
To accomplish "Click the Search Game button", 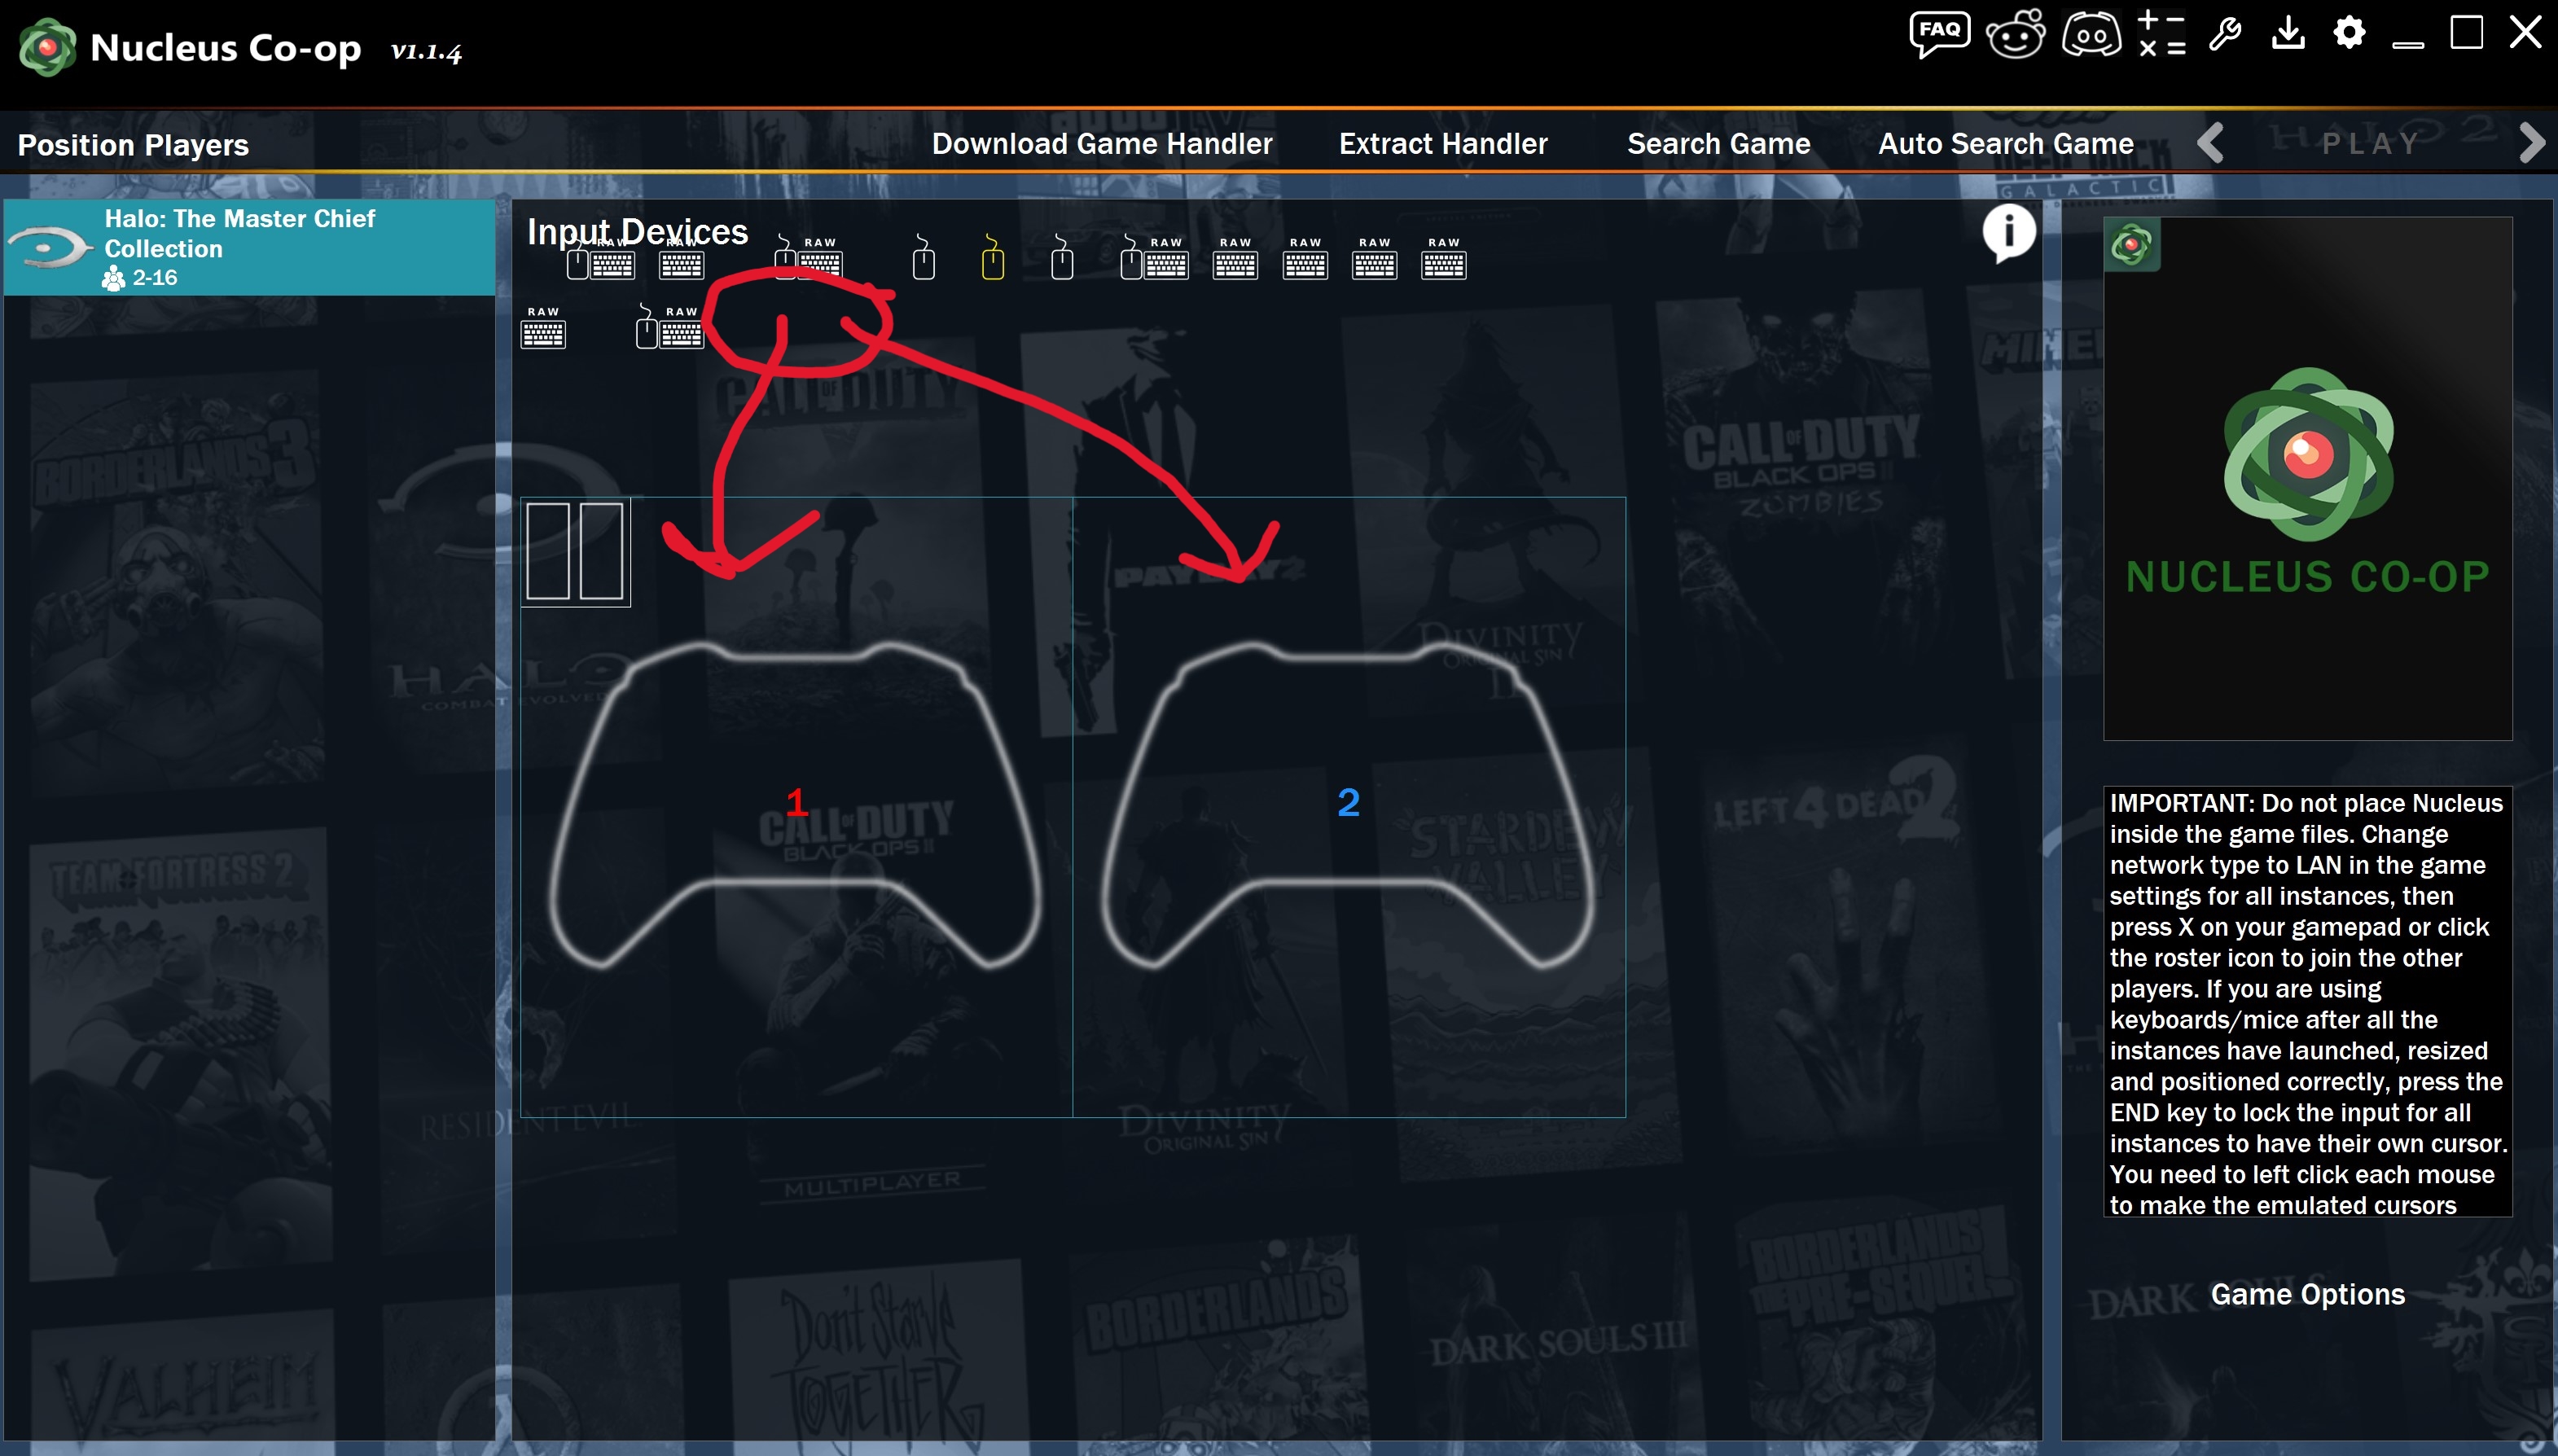I will coord(1718,144).
